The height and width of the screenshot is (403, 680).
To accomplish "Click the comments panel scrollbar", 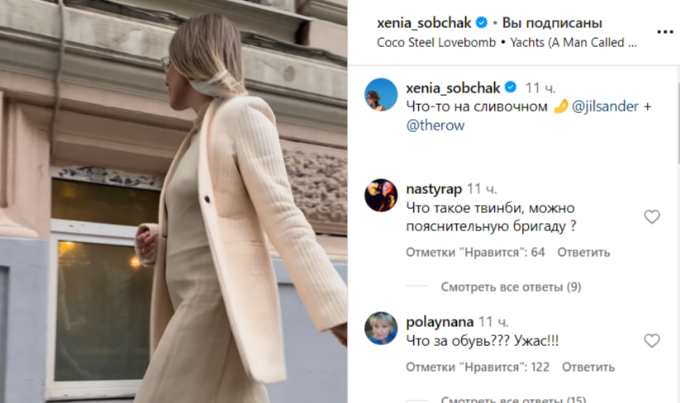I will [x=677, y=117].
